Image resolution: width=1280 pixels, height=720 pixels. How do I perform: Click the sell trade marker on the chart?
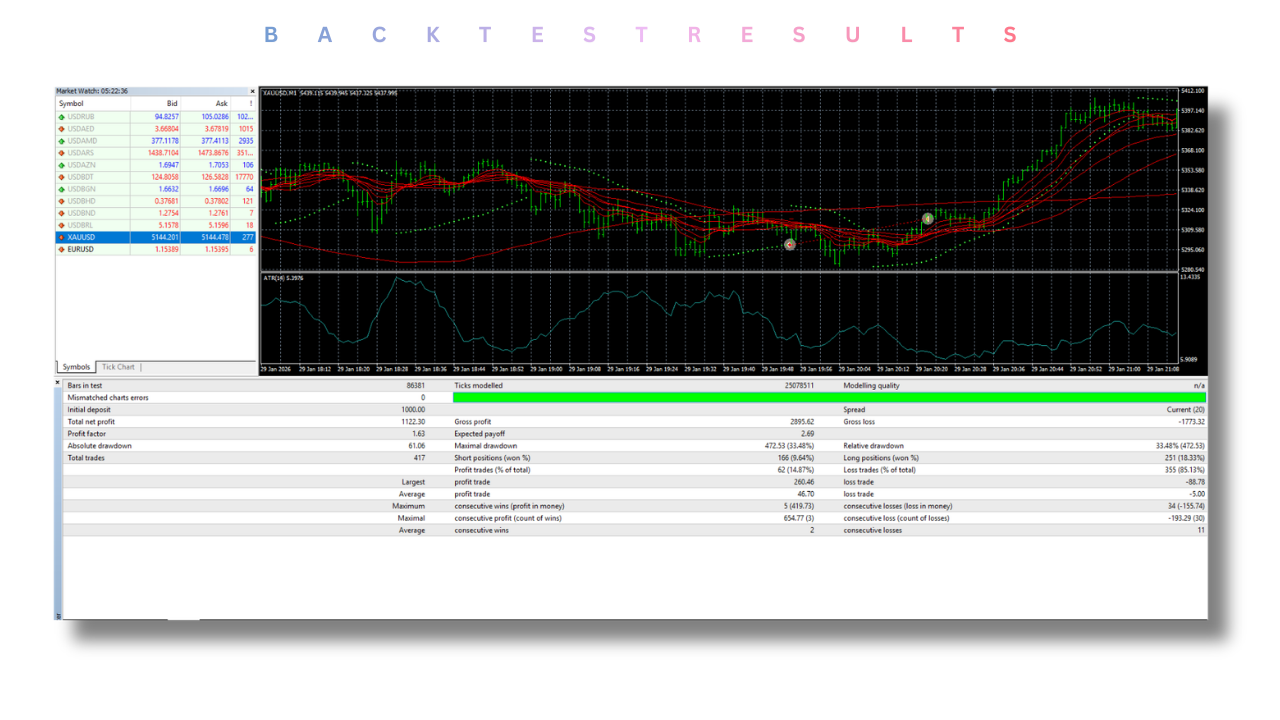pyautogui.click(x=789, y=244)
